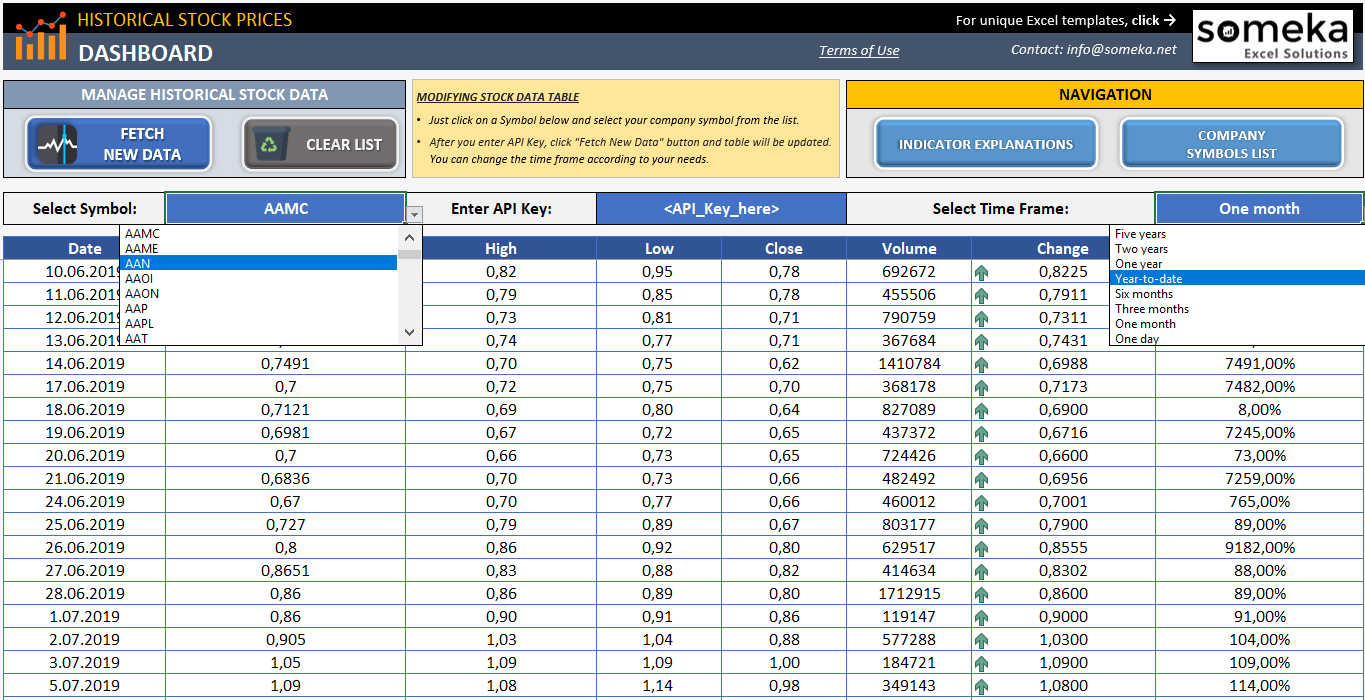Image resolution: width=1365 pixels, height=700 pixels.
Task: Open the Terms of Use link
Action: coord(859,51)
